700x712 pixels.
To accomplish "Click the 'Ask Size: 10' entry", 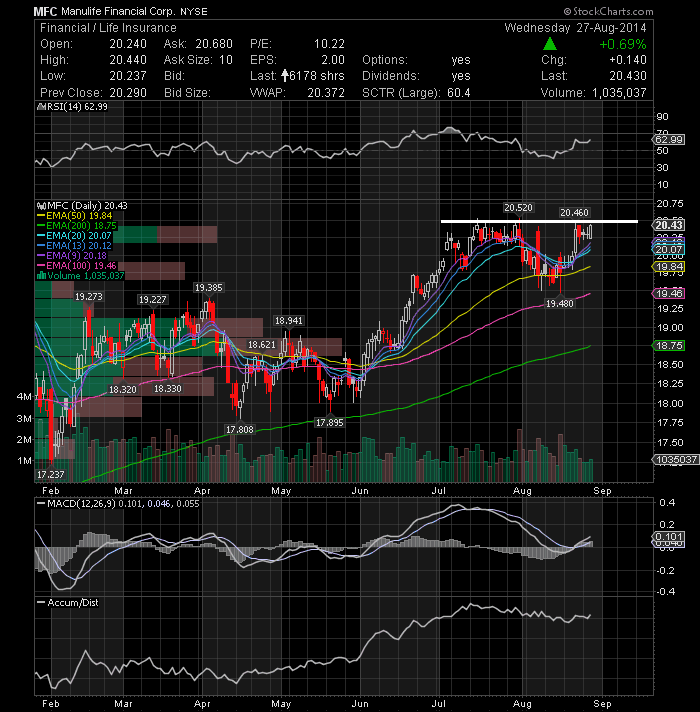I will 198,60.
